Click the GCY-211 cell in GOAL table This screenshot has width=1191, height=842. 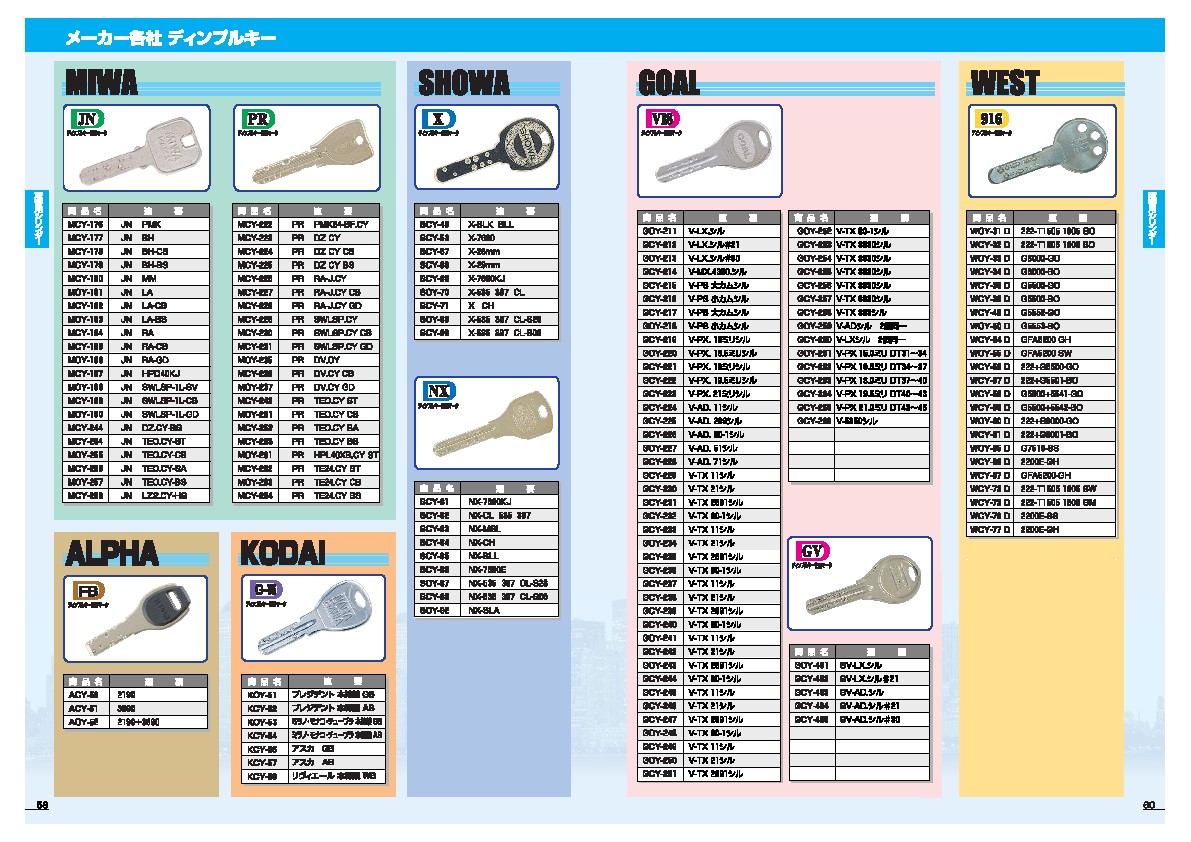tap(660, 231)
